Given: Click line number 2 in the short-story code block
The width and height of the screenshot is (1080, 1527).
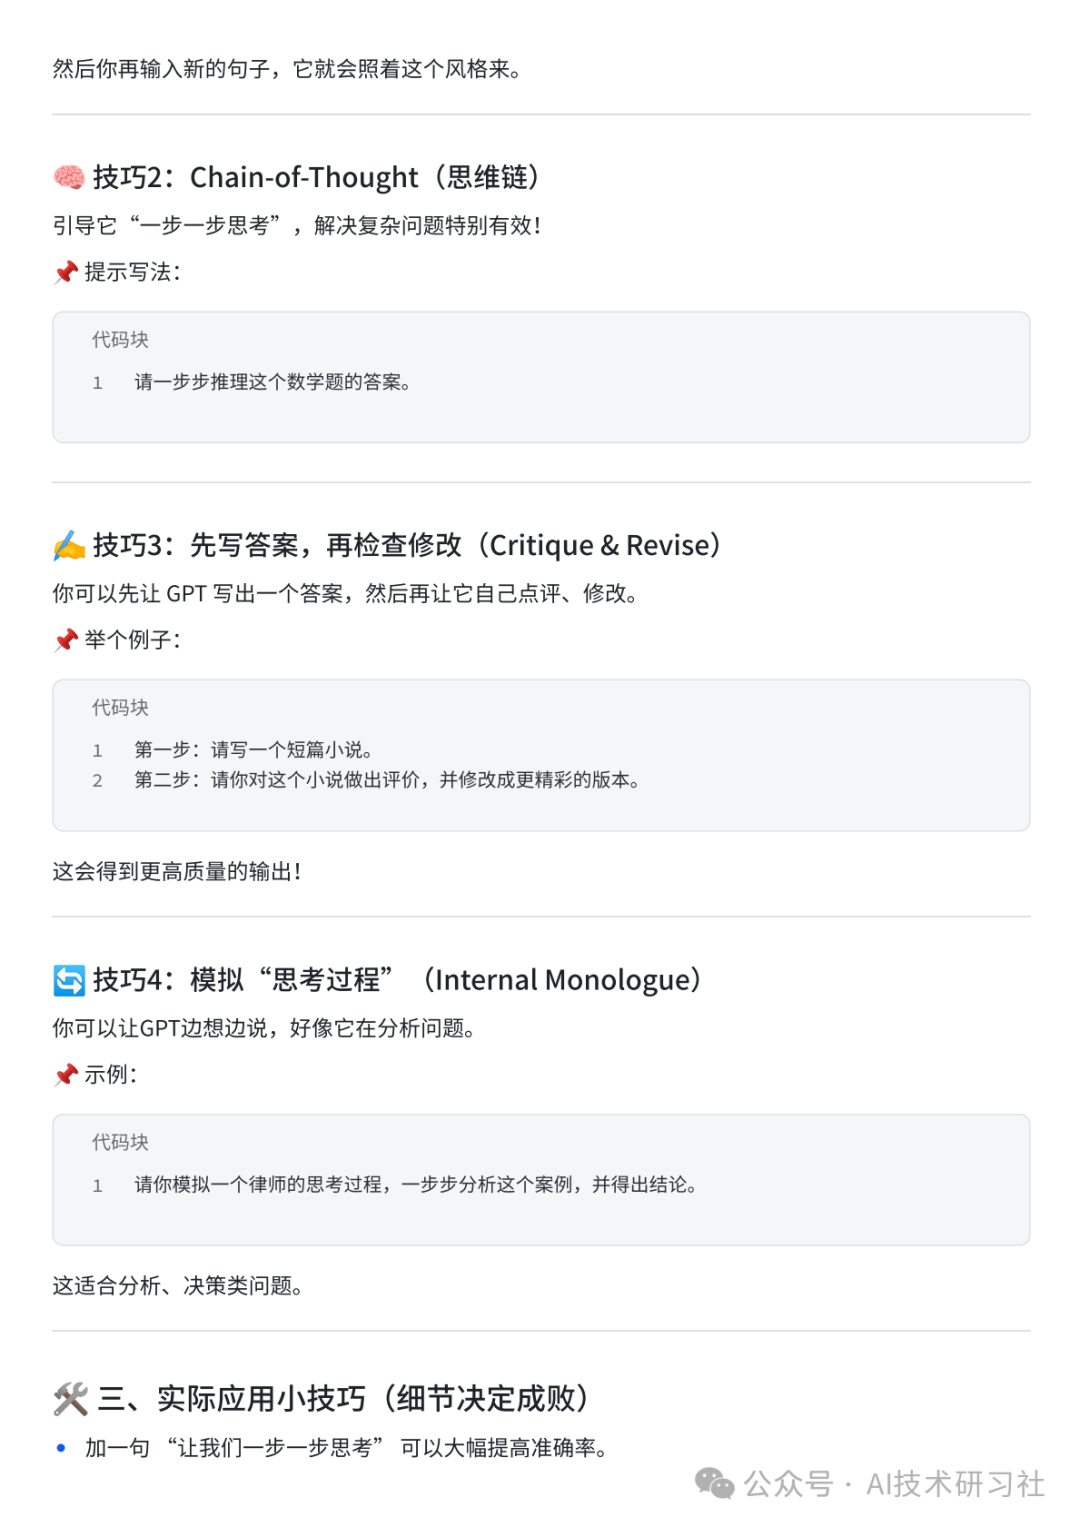Looking at the screenshot, I should tap(98, 781).
